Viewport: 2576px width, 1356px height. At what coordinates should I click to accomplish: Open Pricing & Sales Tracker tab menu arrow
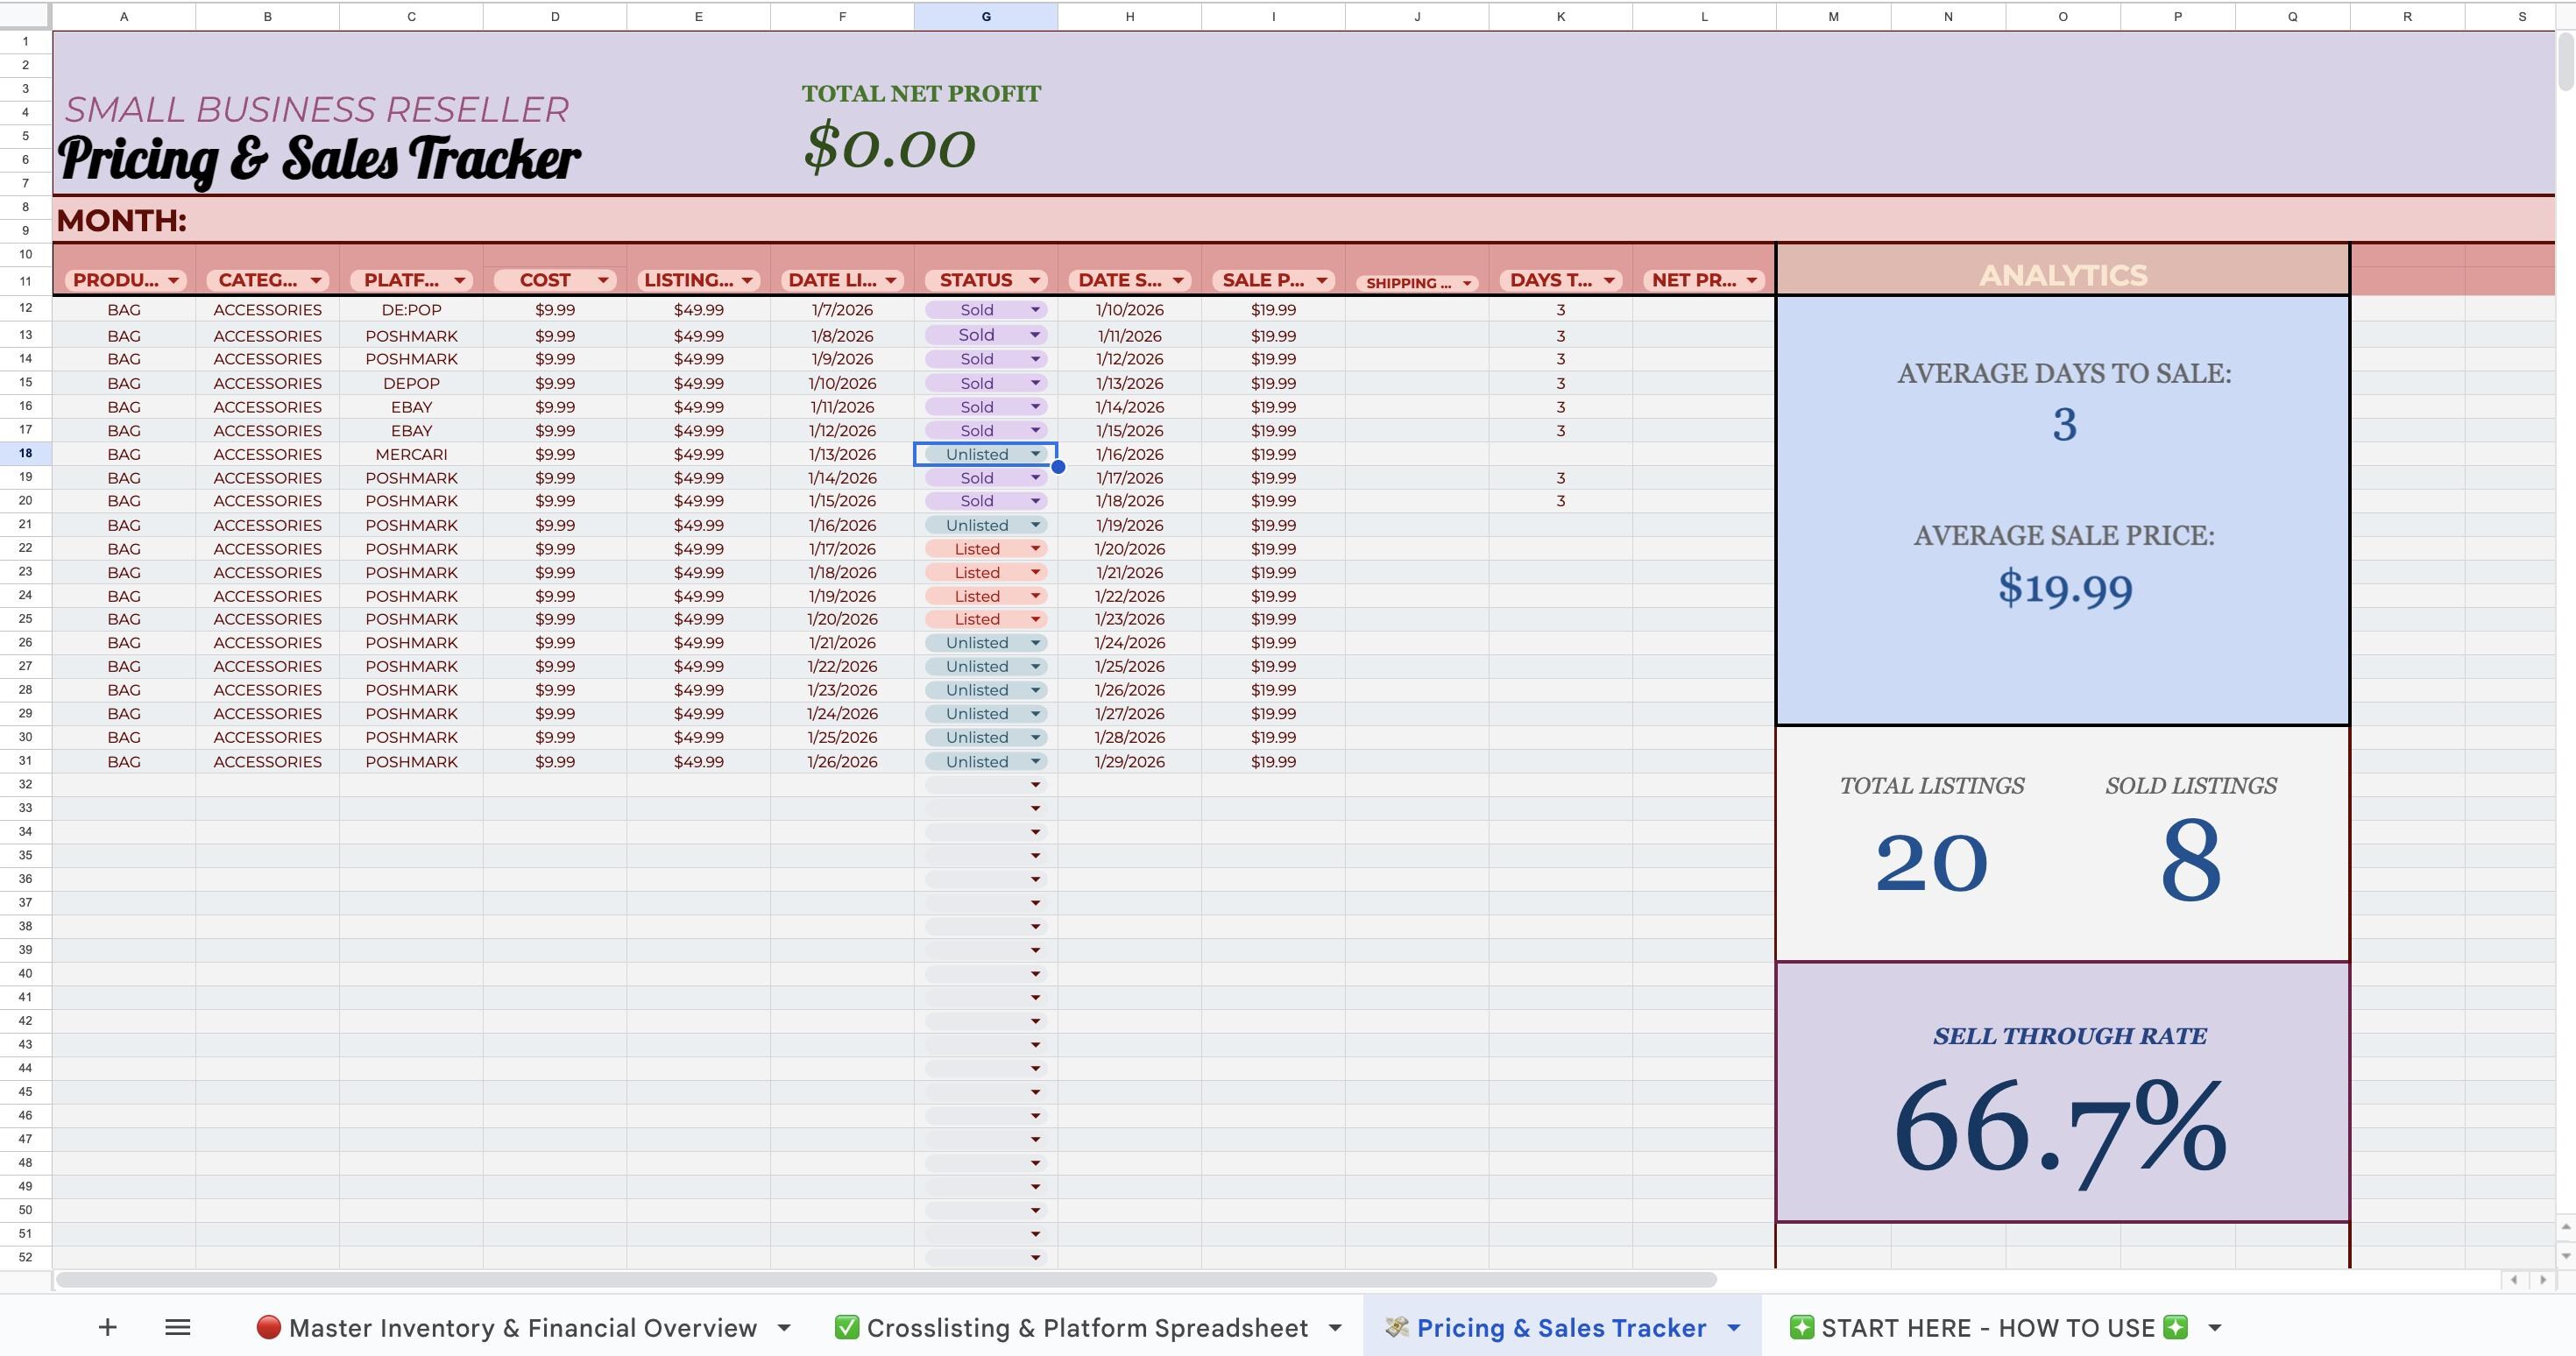pyautogui.click(x=1734, y=1328)
